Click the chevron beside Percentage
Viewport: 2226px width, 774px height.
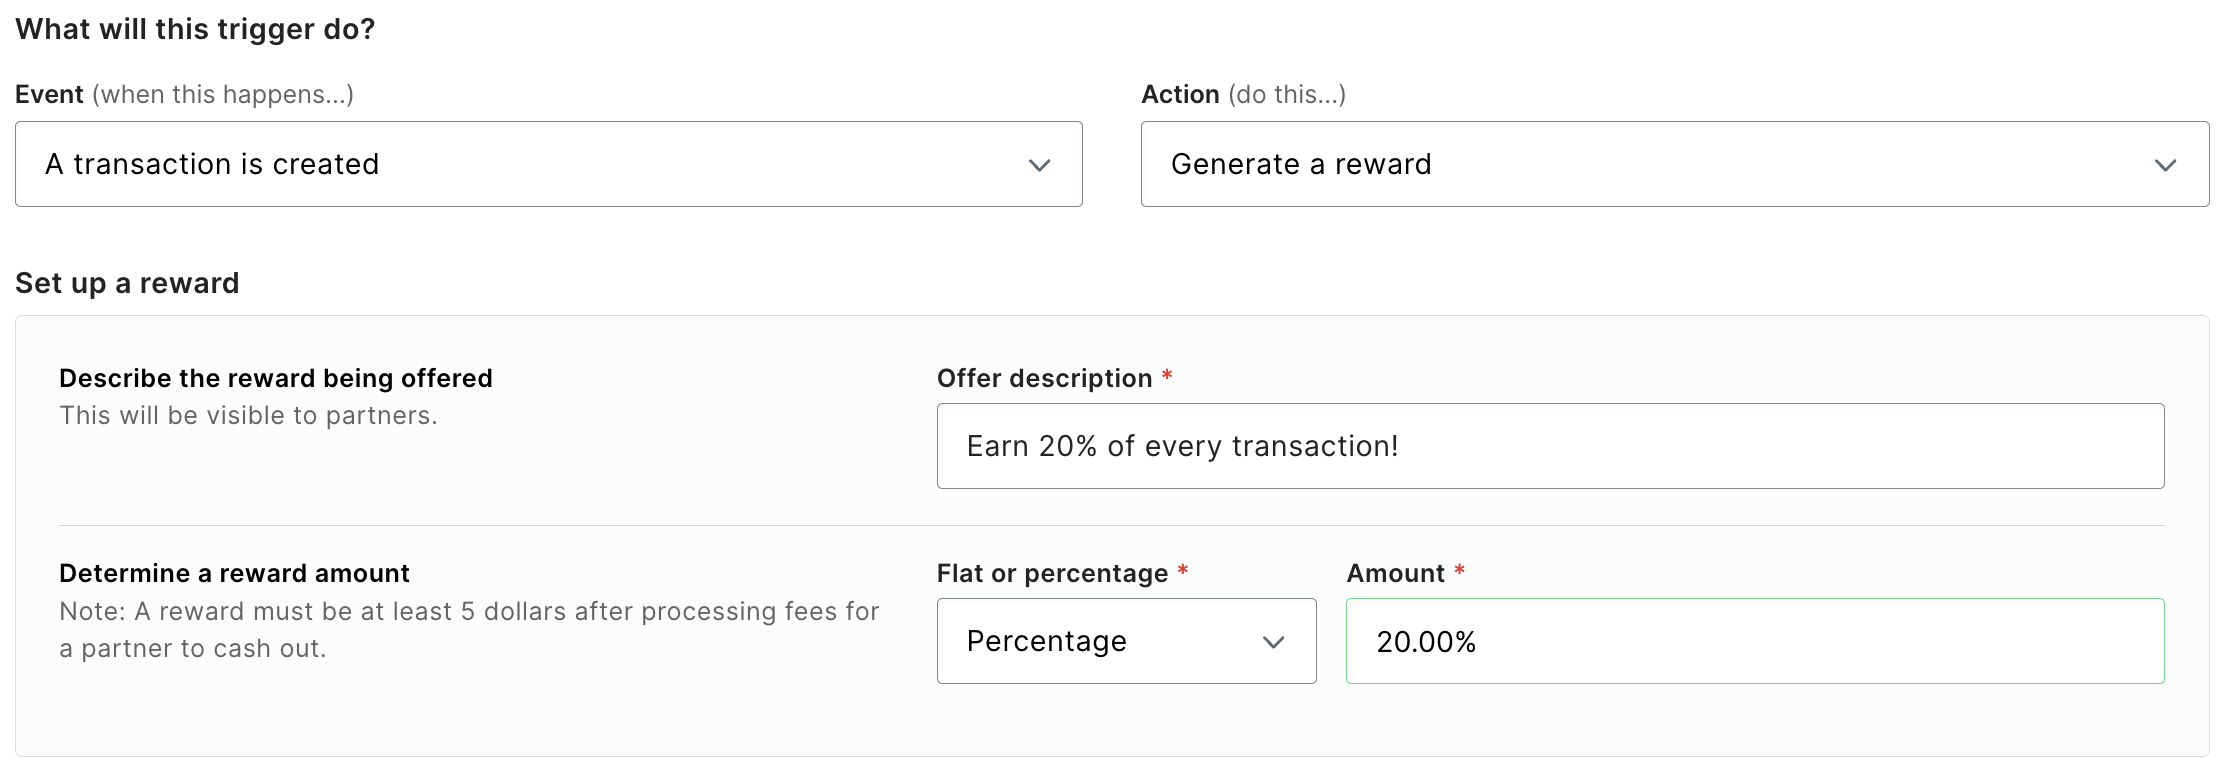tap(1272, 641)
